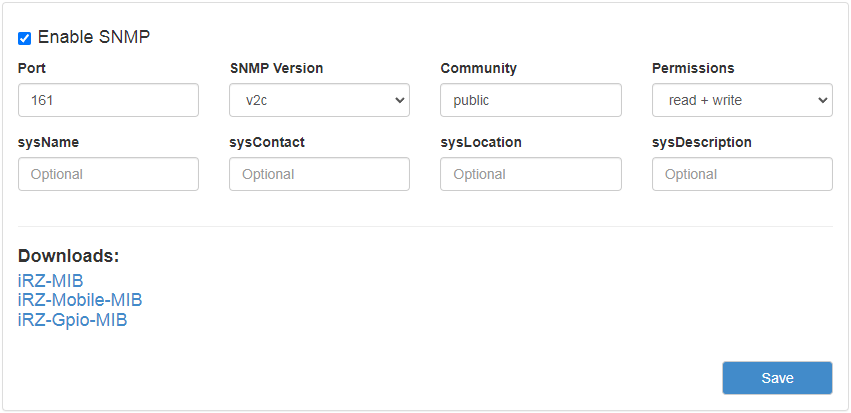Click the sysName input field

click(109, 174)
